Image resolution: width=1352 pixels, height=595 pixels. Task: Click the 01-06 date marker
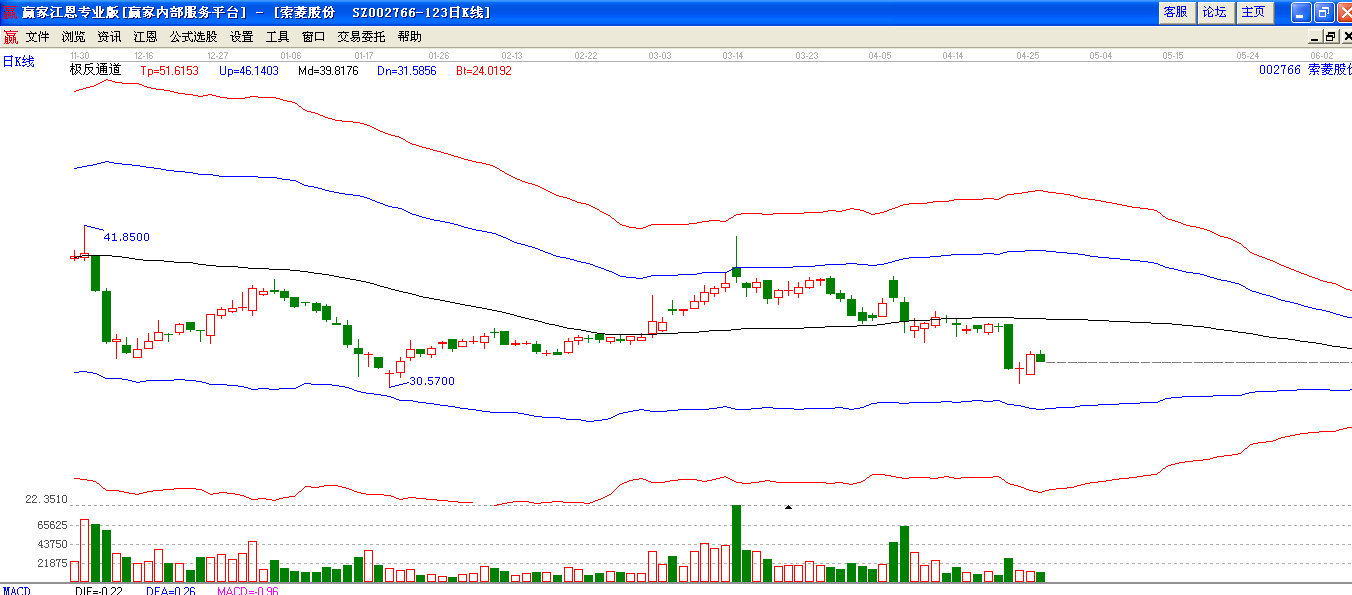[x=291, y=55]
